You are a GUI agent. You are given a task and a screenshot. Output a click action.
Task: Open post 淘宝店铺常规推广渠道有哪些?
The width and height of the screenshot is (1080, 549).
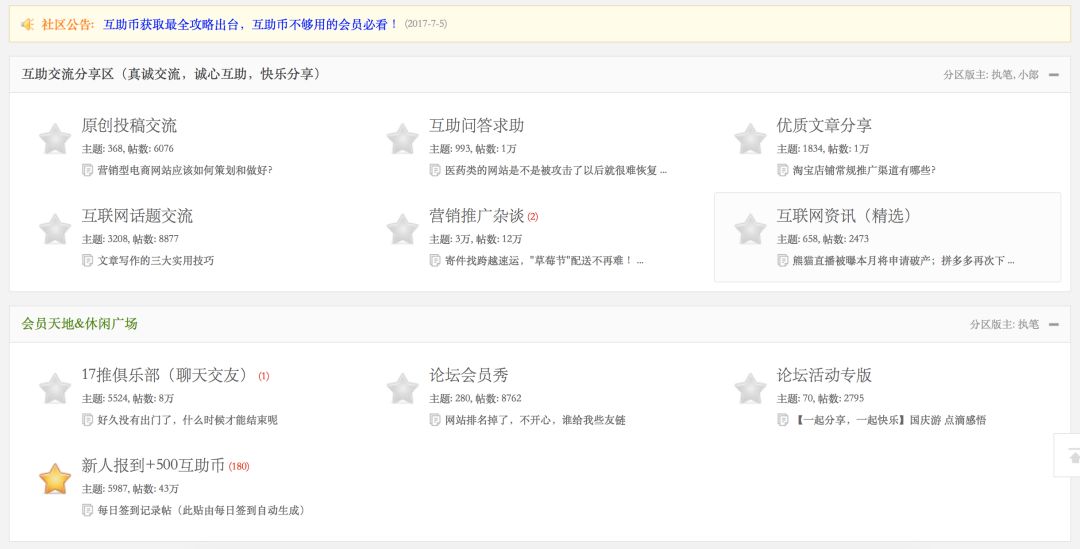pyautogui.click(x=864, y=170)
